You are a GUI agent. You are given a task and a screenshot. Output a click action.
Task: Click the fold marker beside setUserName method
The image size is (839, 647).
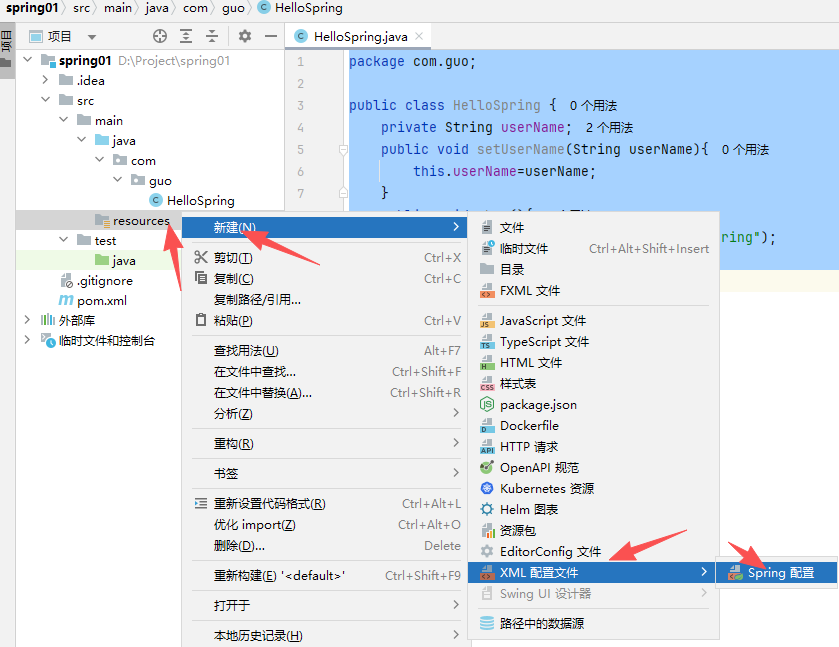click(x=342, y=150)
